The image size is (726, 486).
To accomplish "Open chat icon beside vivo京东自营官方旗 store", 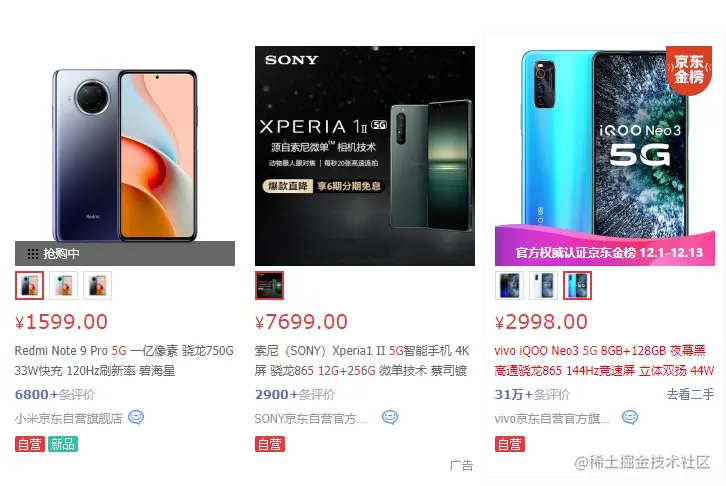I will pyautogui.click(x=630, y=417).
